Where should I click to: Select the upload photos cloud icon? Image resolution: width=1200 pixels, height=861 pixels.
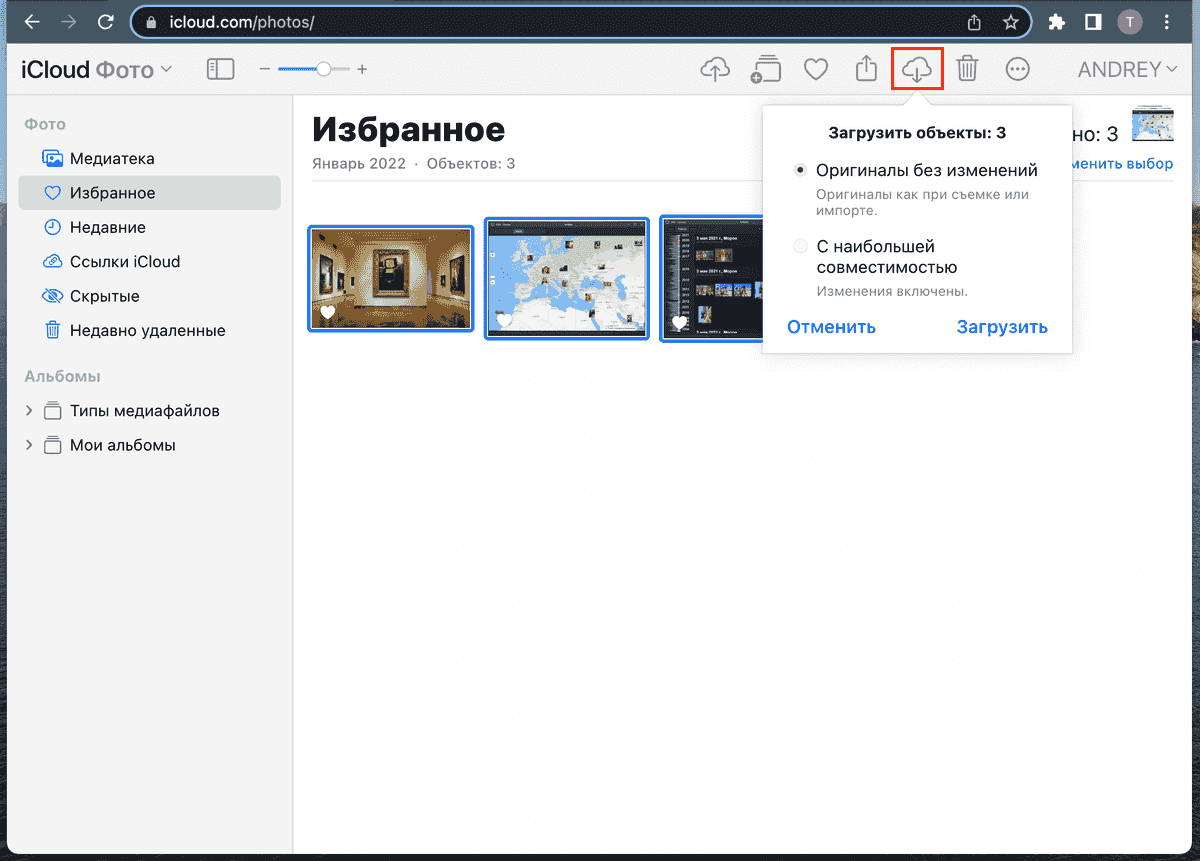click(x=715, y=69)
